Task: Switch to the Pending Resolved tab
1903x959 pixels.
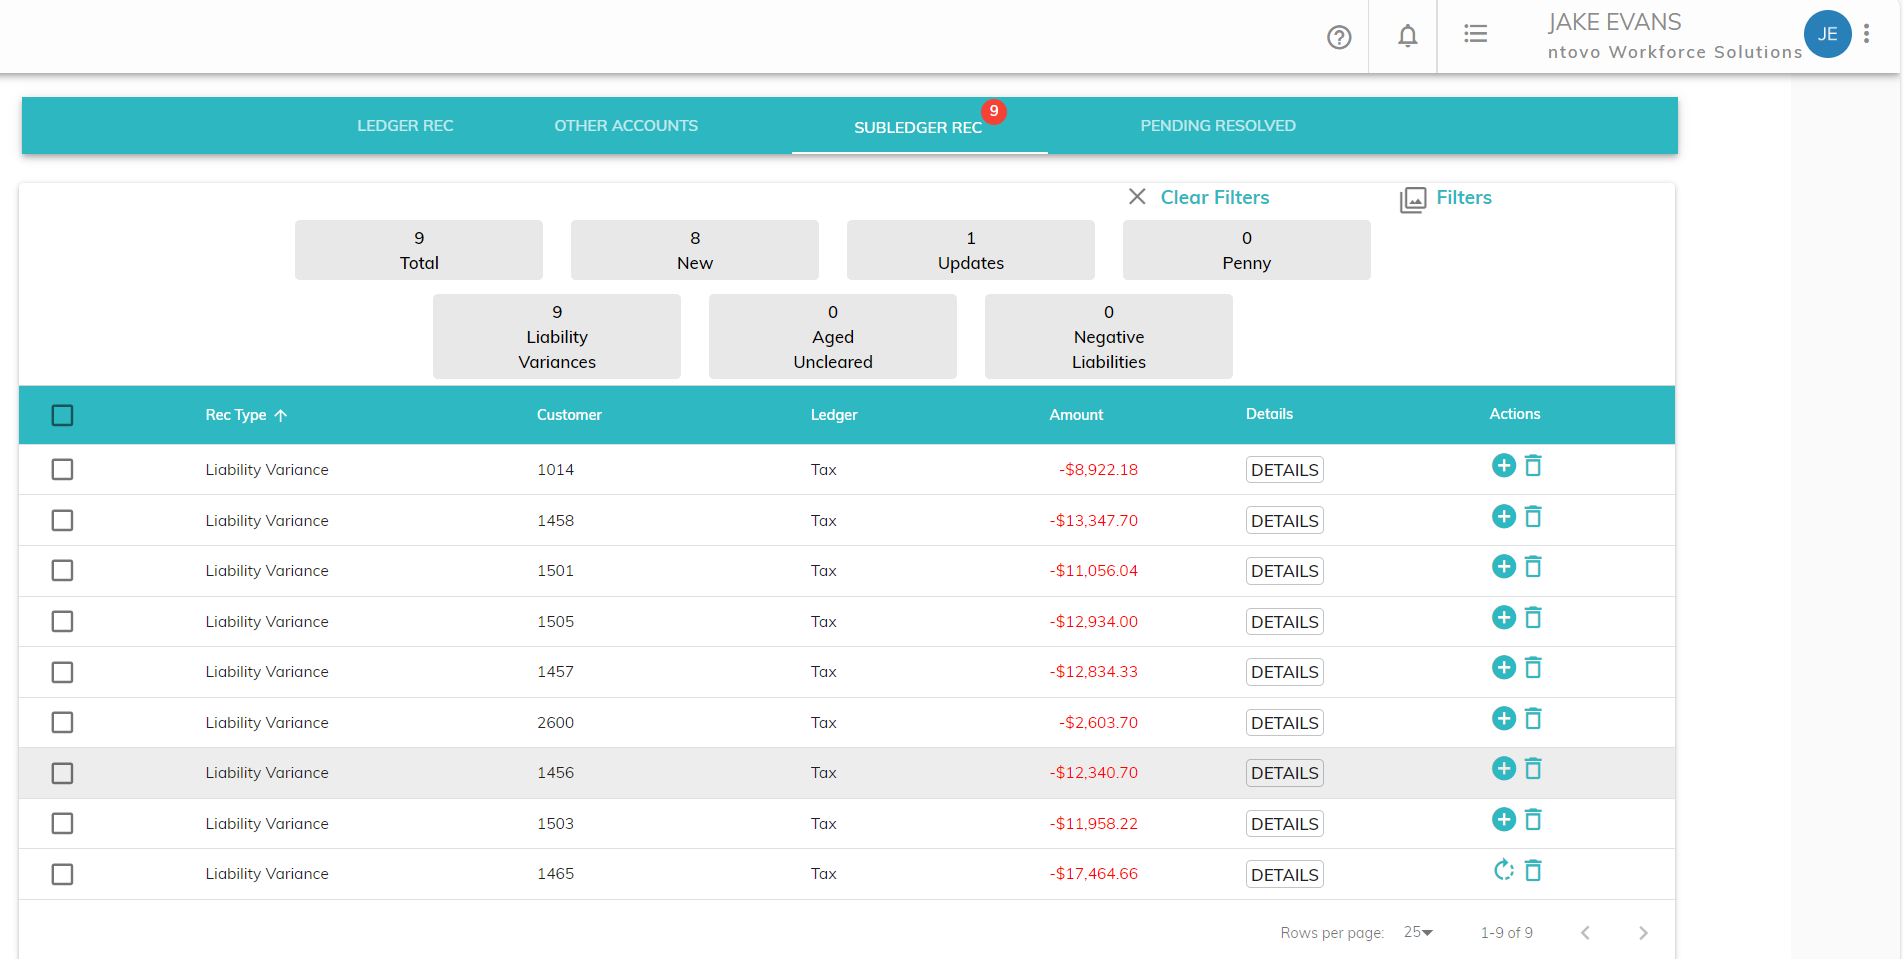Action: point(1217,126)
